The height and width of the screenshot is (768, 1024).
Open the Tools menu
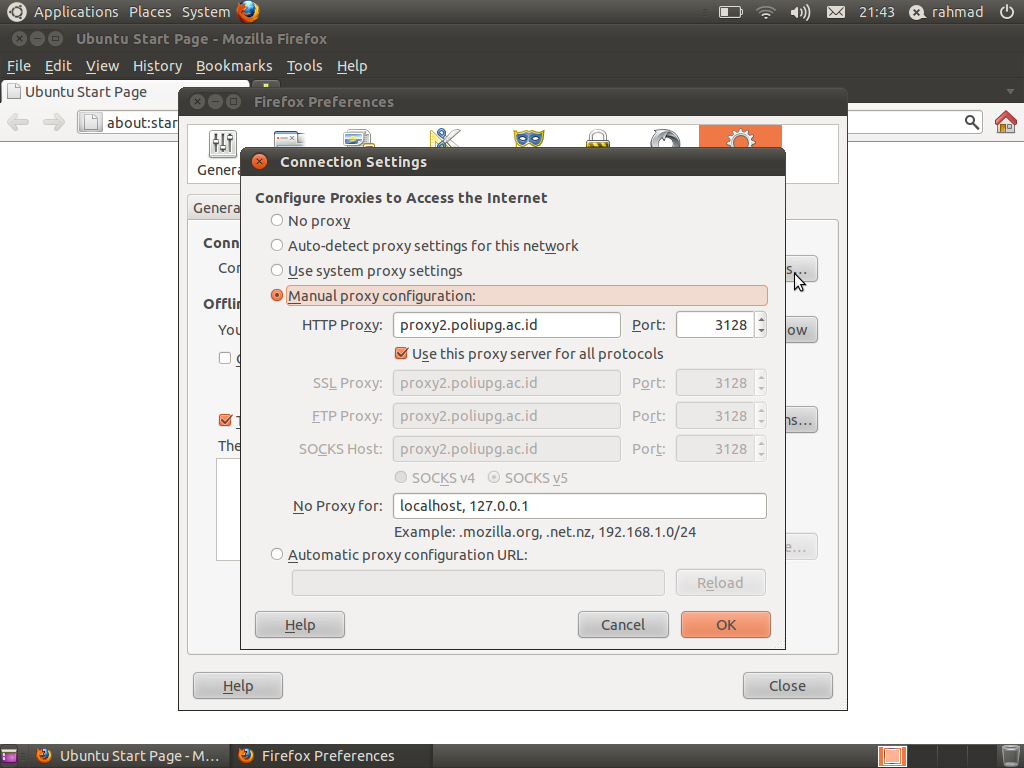point(304,66)
